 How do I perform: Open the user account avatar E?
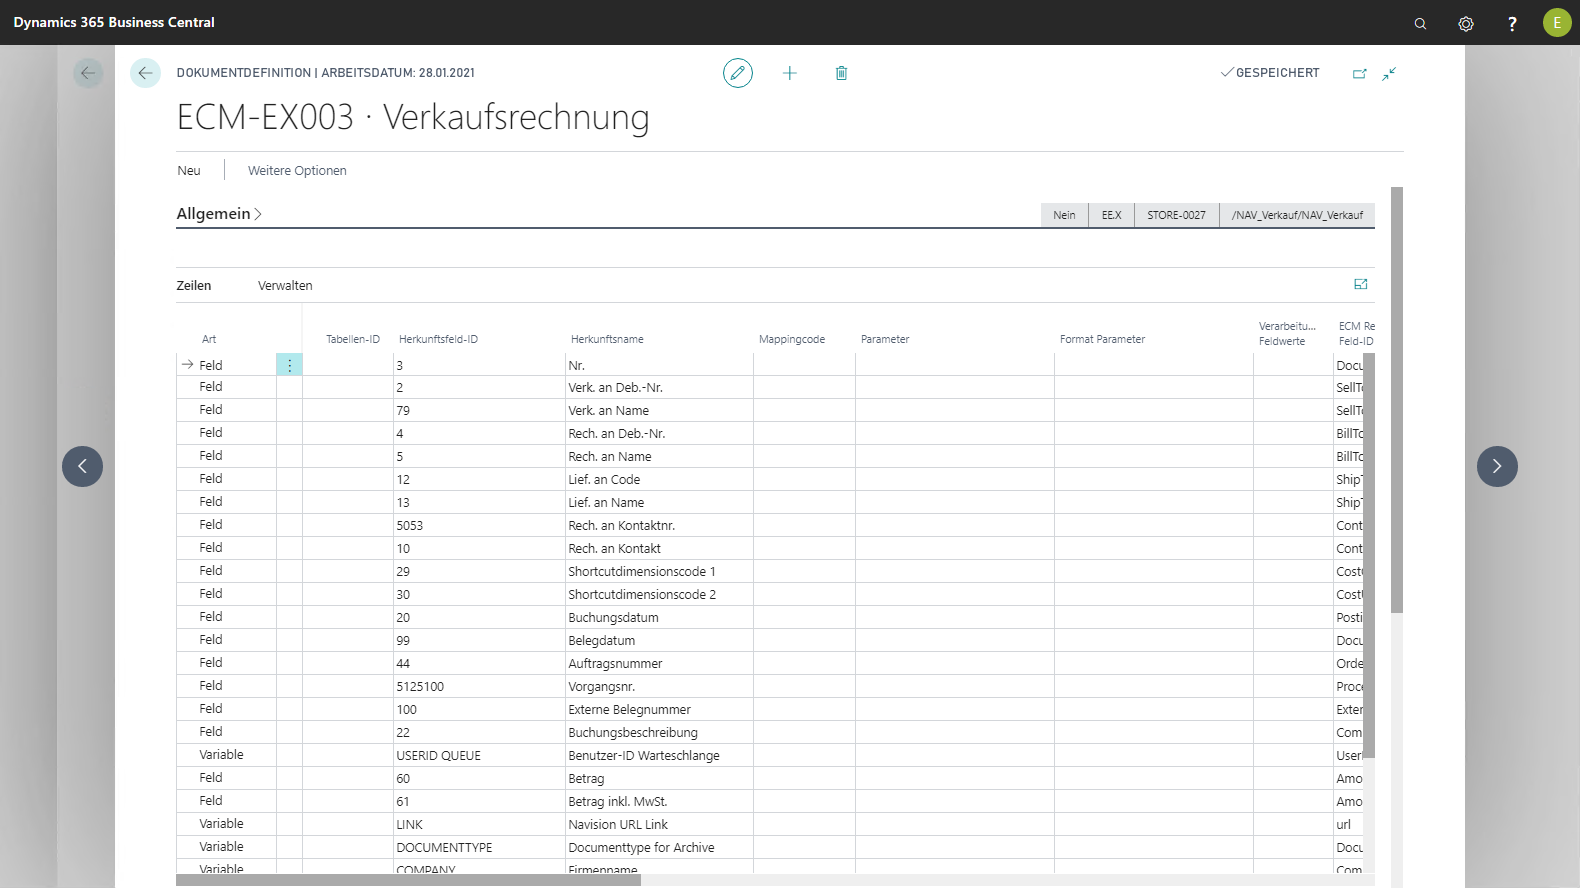click(1556, 23)
